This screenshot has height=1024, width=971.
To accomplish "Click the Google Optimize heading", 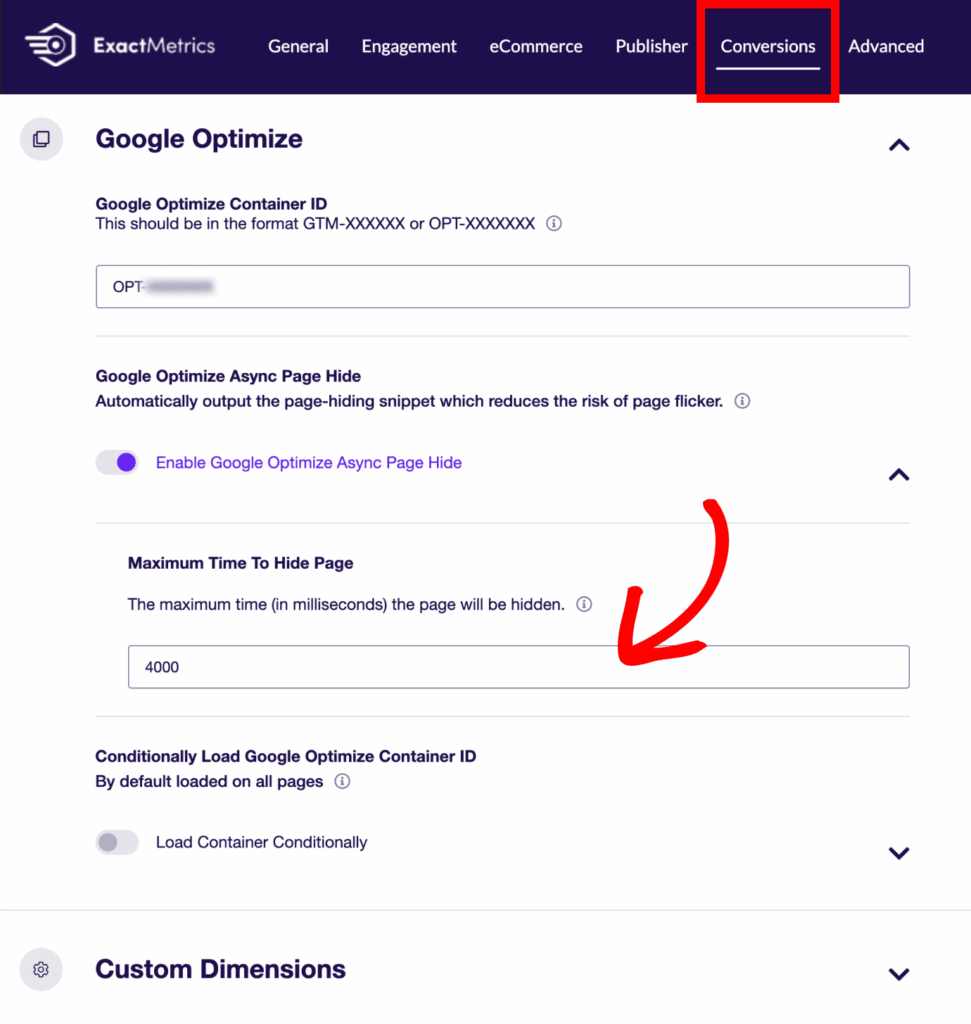I will pos(199,139).
